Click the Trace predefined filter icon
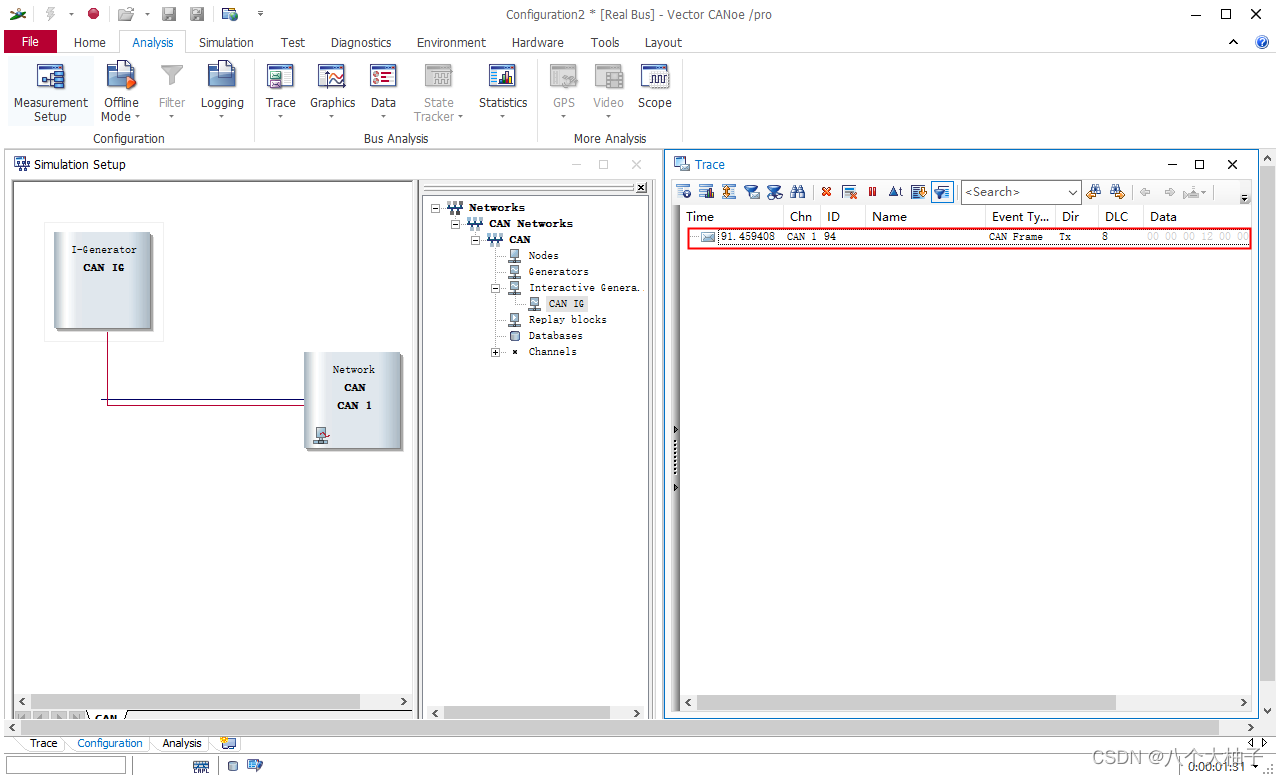 click(x=752, y=192)
